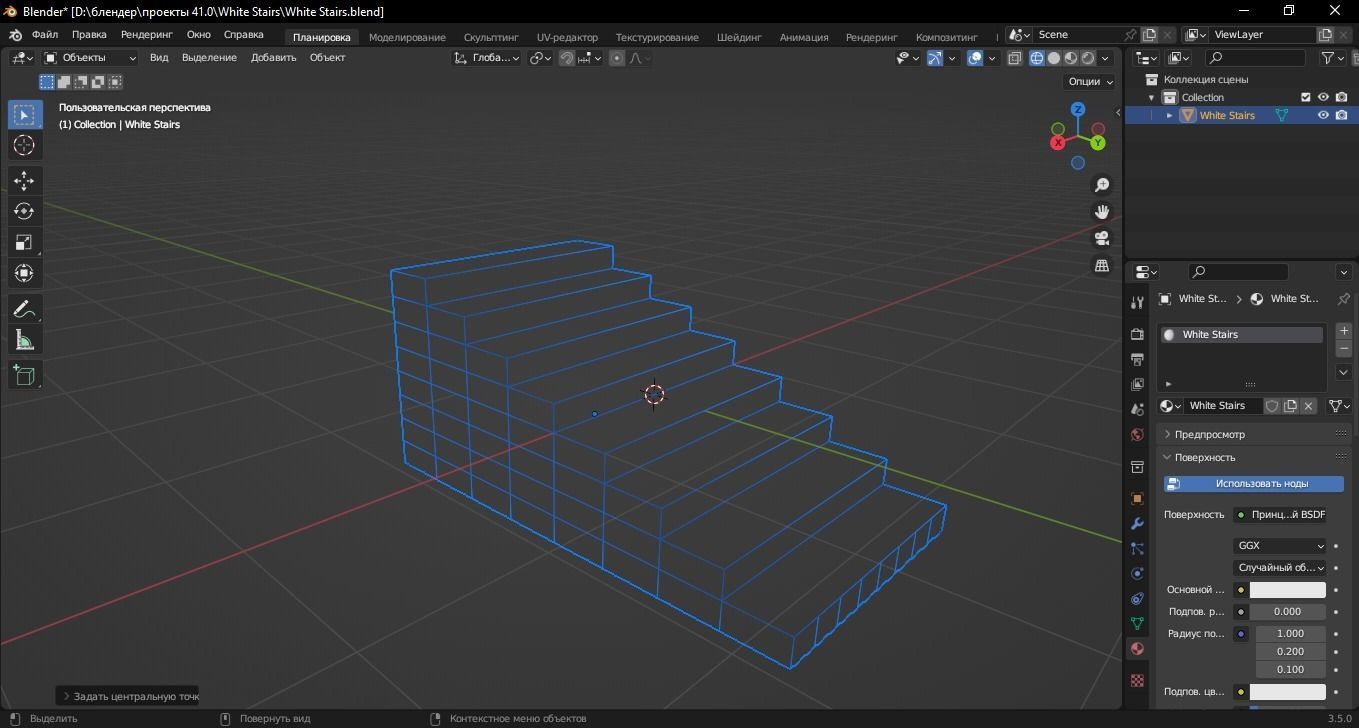This screenshot has width=1359, height=728.
Task: Select the Measure tool
Action: [x=24, y=341]
